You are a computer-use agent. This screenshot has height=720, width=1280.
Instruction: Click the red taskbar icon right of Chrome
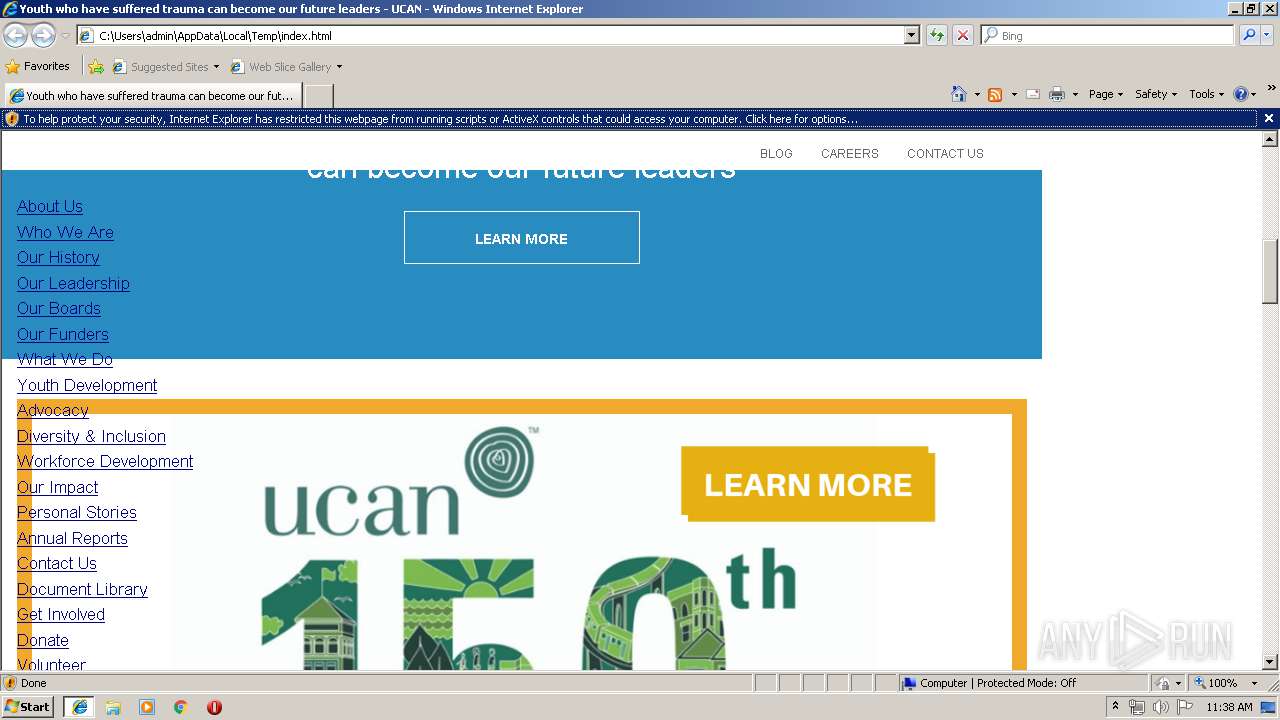[x=214, y=707]
